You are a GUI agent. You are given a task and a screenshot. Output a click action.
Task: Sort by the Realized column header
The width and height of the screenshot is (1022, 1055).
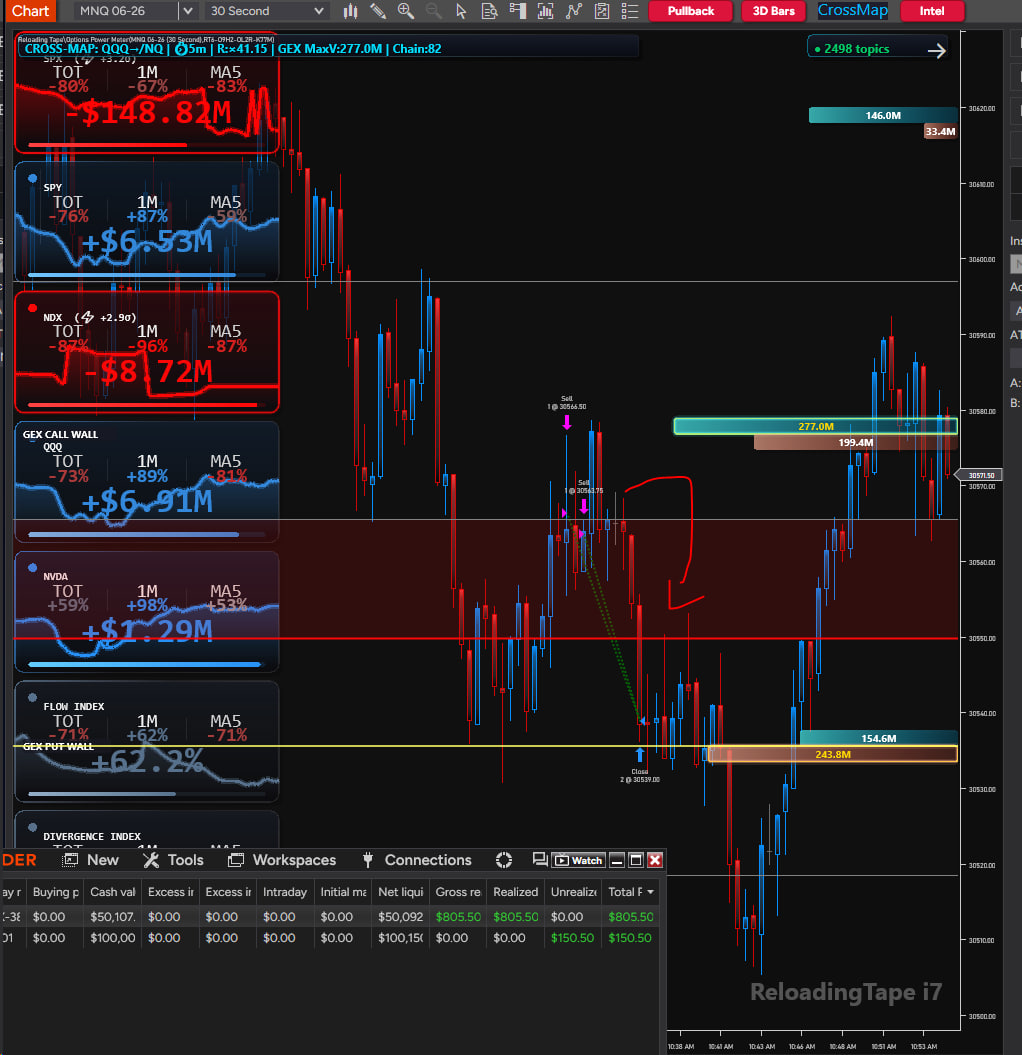[x=515, y=892]
